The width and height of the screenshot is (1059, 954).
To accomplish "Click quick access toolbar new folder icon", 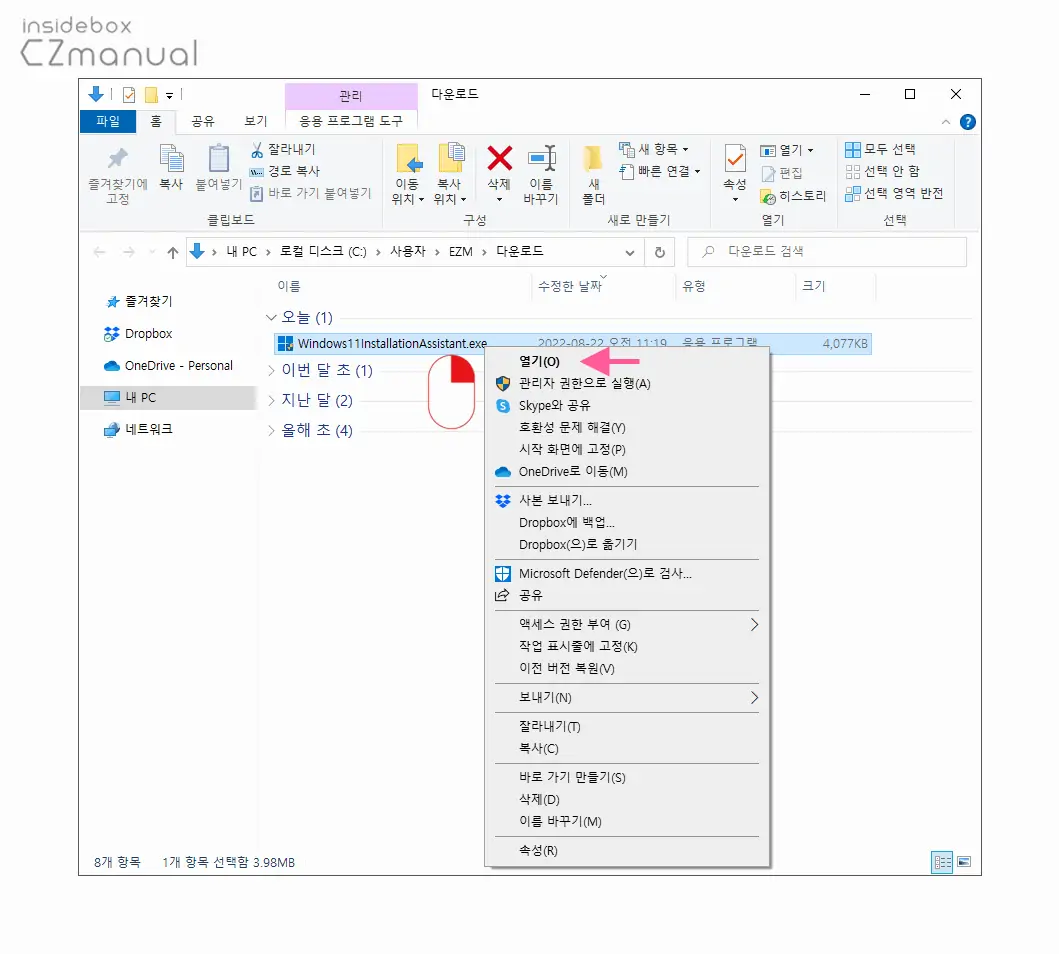I will (x=151, y=95).
